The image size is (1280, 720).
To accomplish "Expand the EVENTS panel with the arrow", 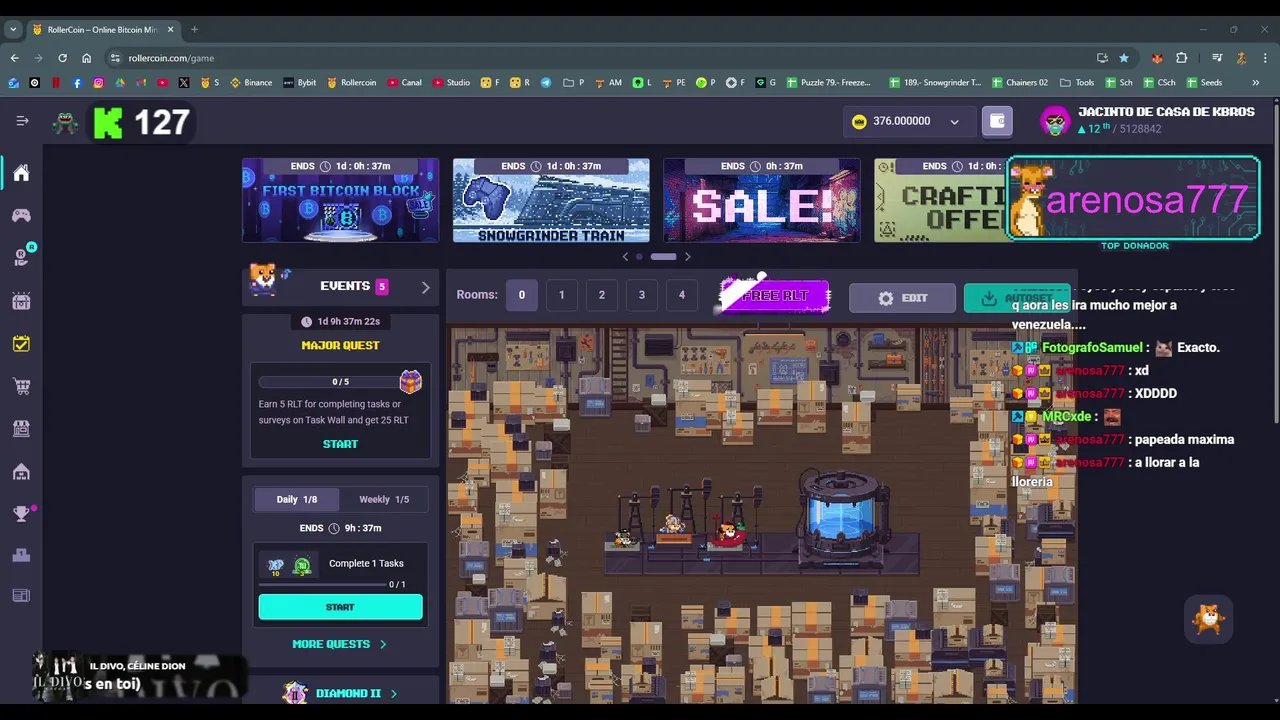I will (425, 287).
